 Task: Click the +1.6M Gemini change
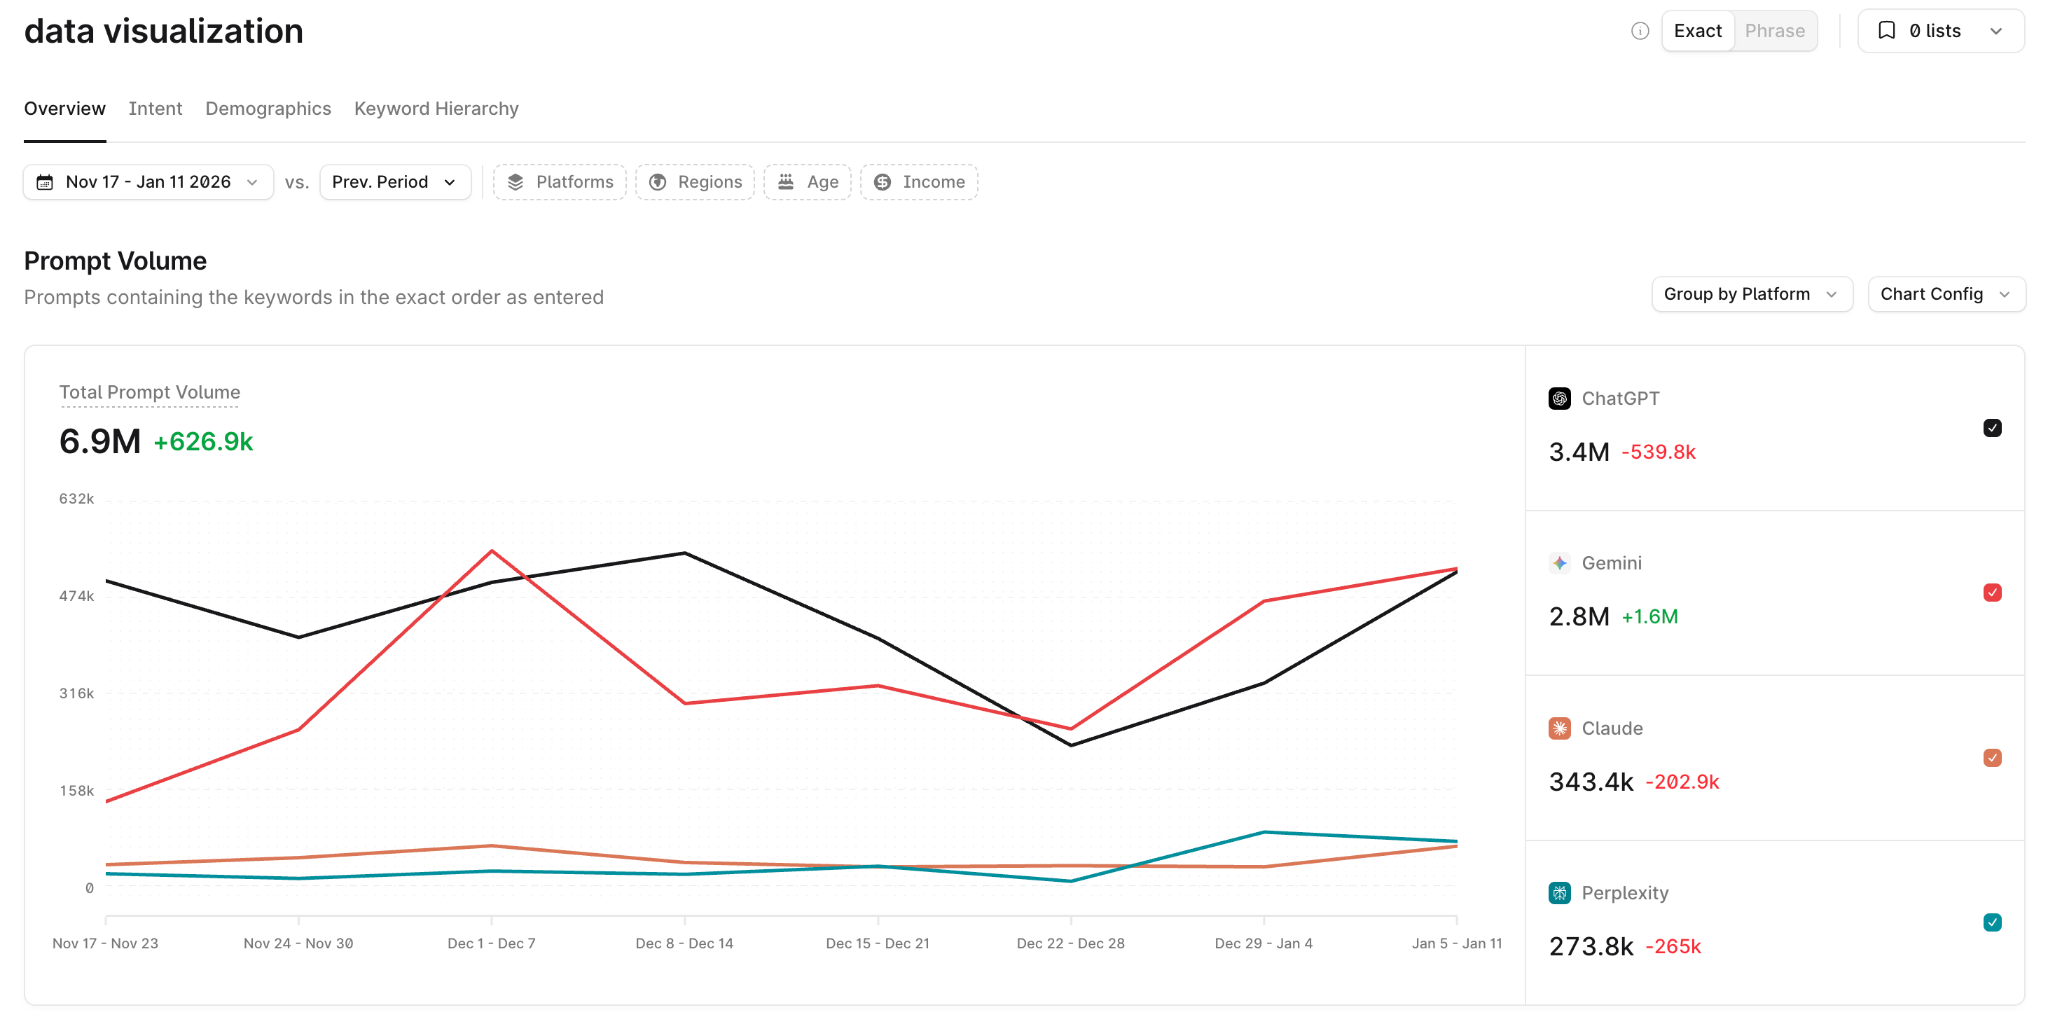point(1649,617)
